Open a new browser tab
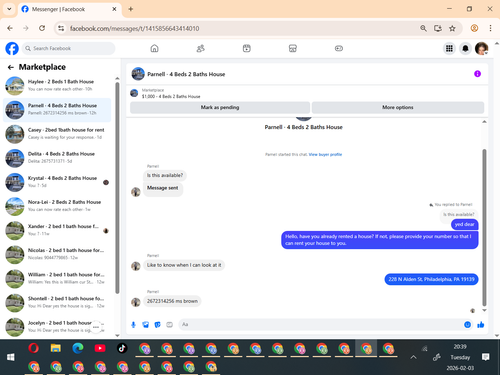This screenshot has width=500, height=375. tap(131, 9)
